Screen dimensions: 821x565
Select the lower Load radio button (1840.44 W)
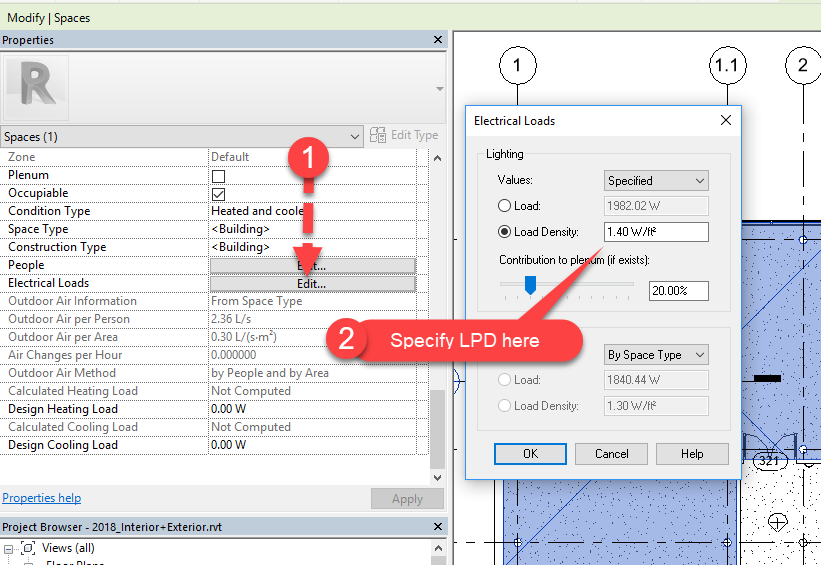pos(504,380)
